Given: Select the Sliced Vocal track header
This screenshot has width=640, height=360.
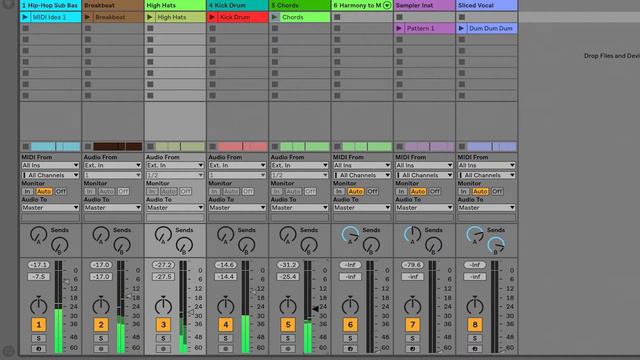Looking at the screenshot, I should (x=487, y=5).
